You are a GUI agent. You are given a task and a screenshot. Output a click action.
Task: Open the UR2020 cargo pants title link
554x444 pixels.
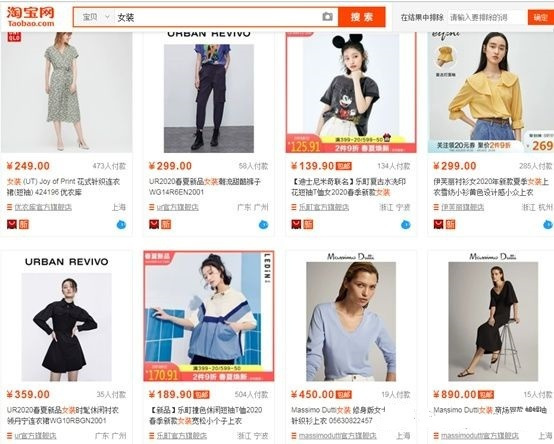pyautogui.click(x=205, y=187)
